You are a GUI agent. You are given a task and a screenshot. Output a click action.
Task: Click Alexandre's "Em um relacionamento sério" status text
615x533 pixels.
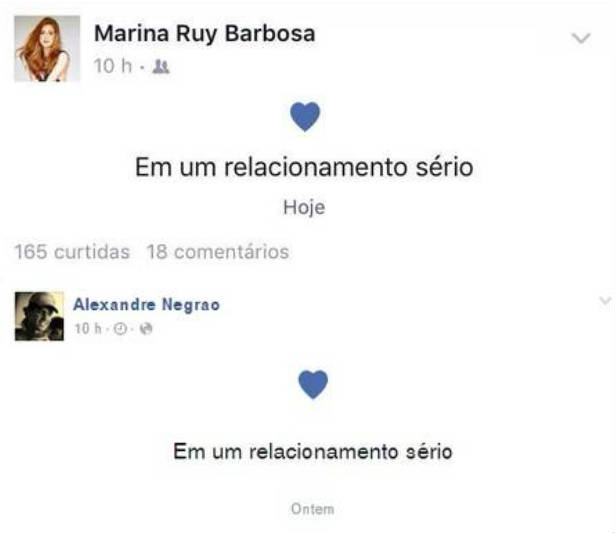313,451
